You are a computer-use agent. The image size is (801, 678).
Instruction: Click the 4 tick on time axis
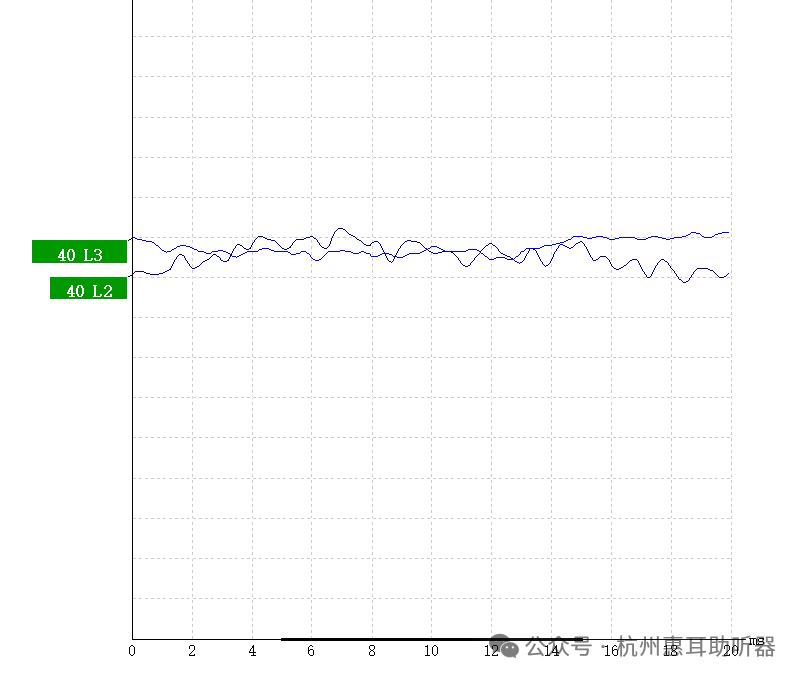252,651
